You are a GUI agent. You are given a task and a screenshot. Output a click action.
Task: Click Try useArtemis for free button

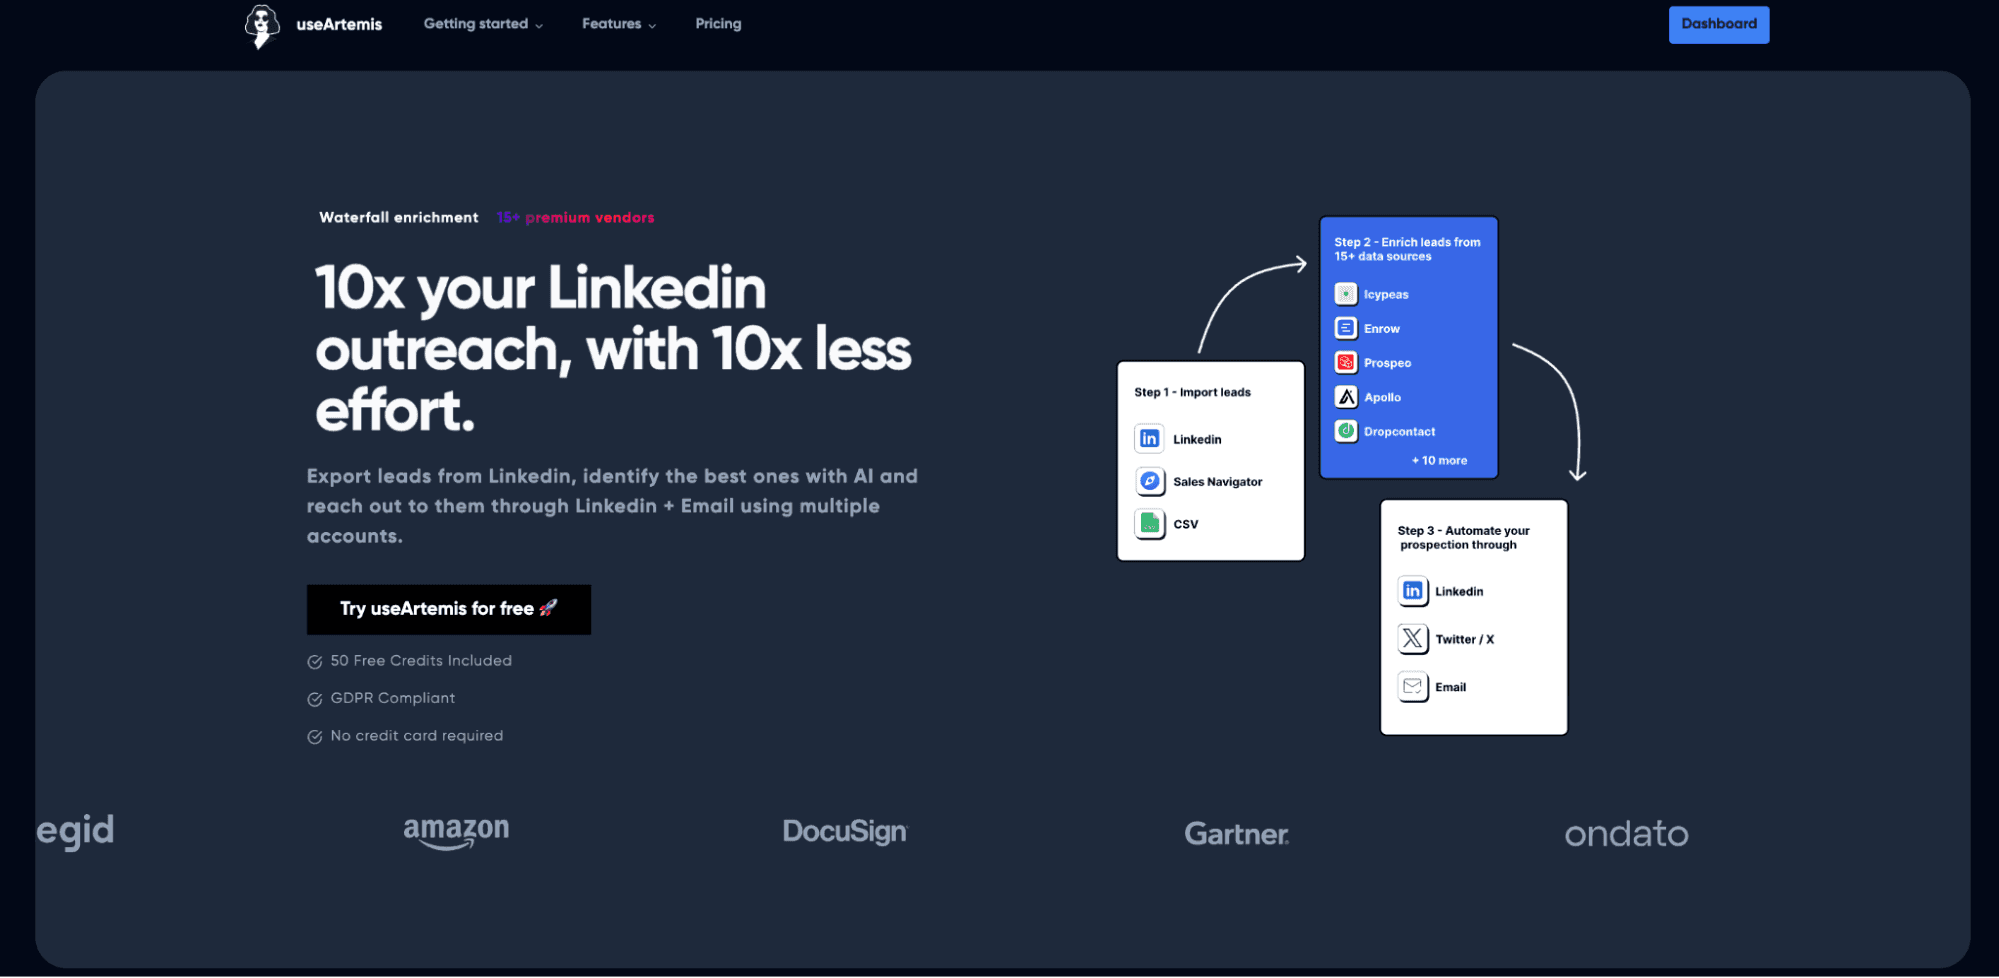(x=448, y=609)
